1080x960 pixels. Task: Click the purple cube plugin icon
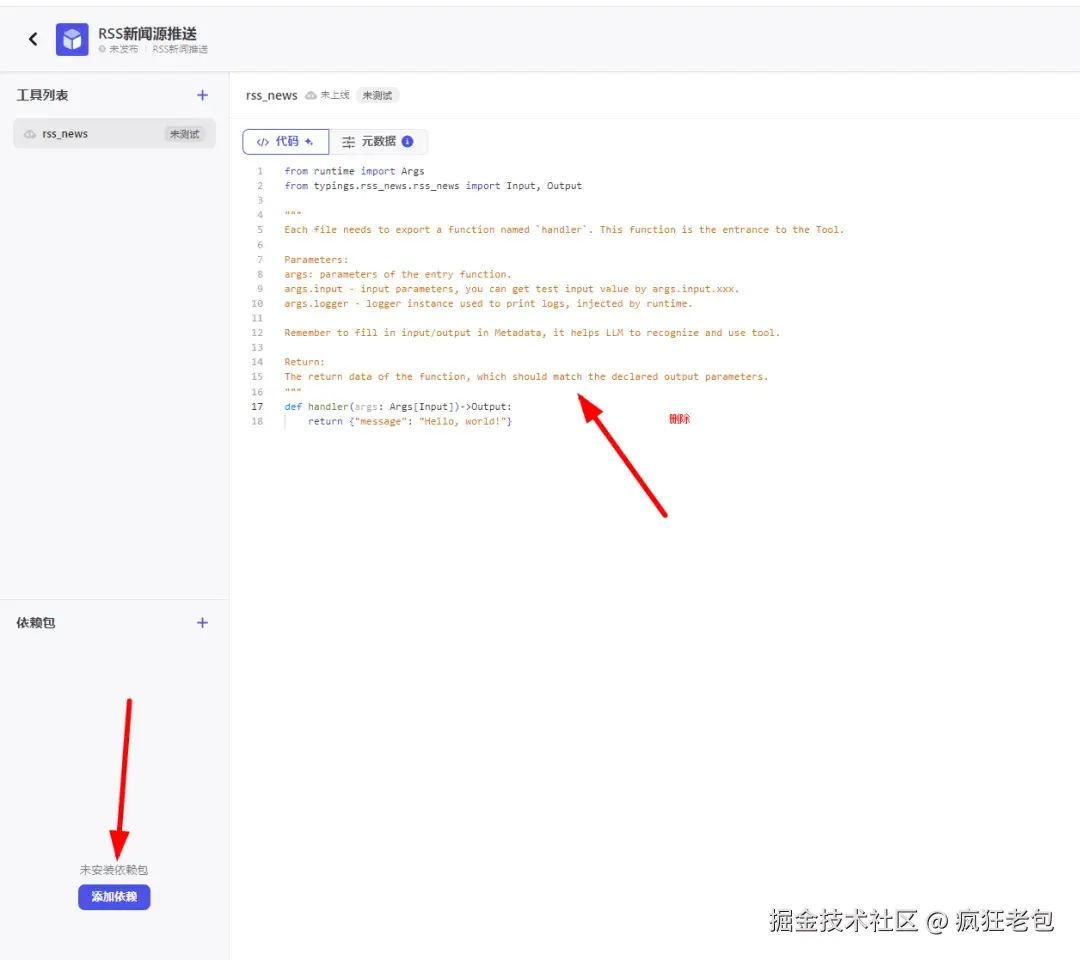[x=72, y=39]
